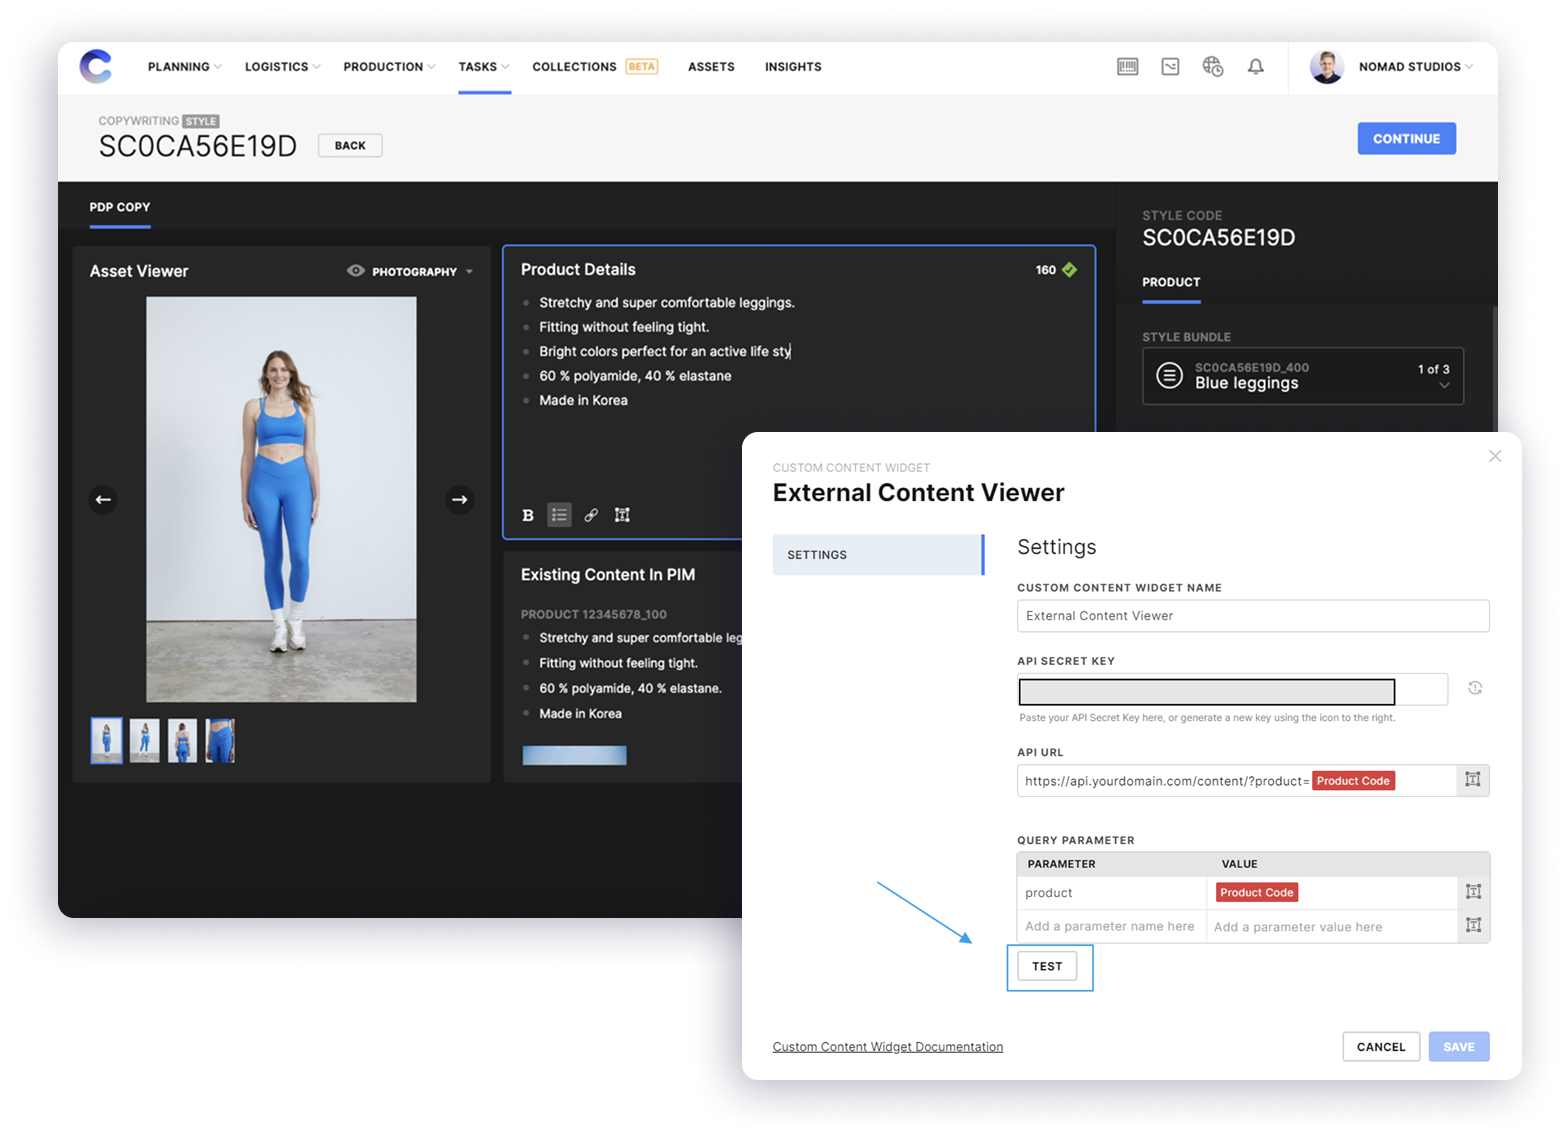The image size is (1564, 1138).
Task: Click the Add a parameter value field
Action: (1331, 927)
